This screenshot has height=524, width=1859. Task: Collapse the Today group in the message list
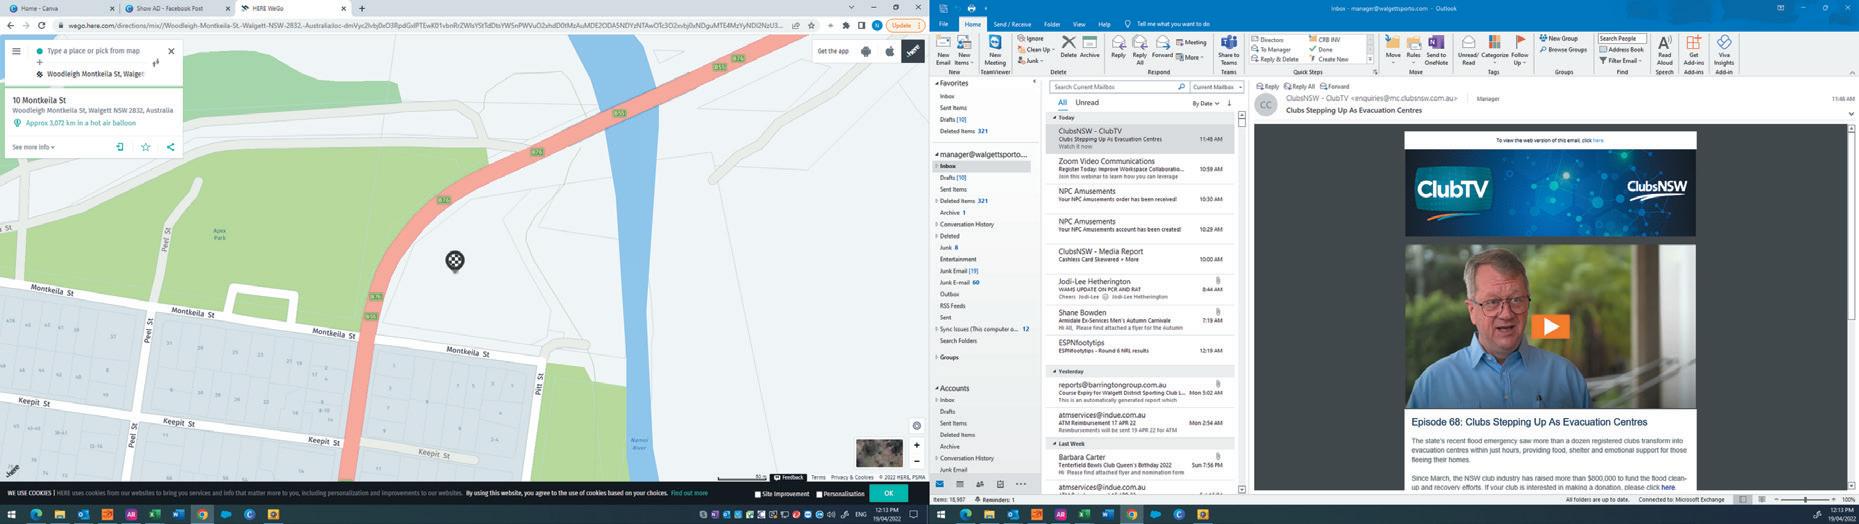(1053, 118)
